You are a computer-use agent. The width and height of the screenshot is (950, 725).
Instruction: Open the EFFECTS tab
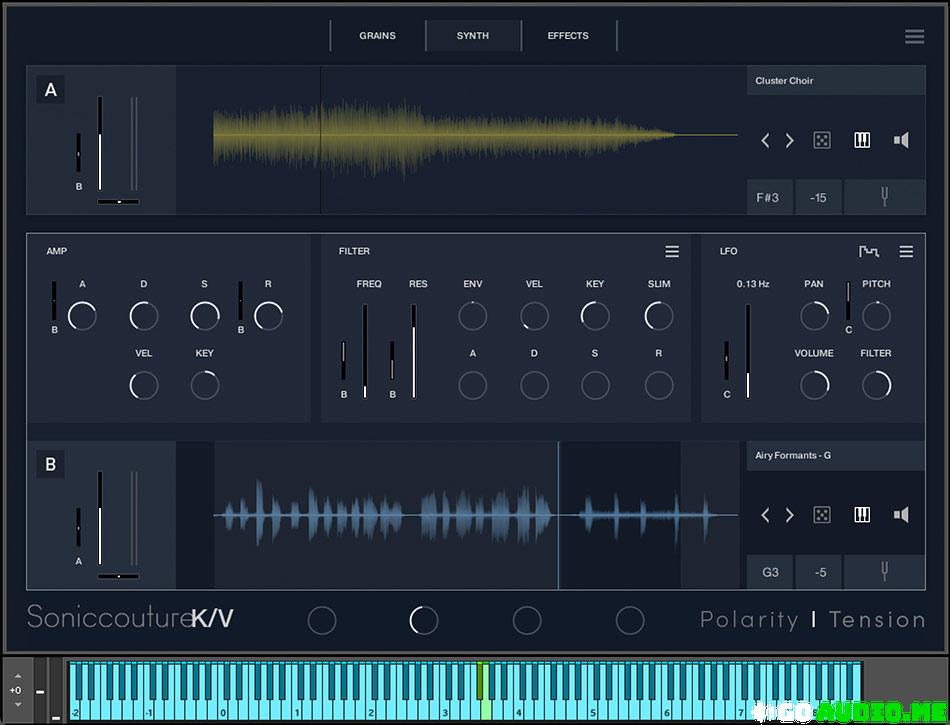tap(568, 36)
